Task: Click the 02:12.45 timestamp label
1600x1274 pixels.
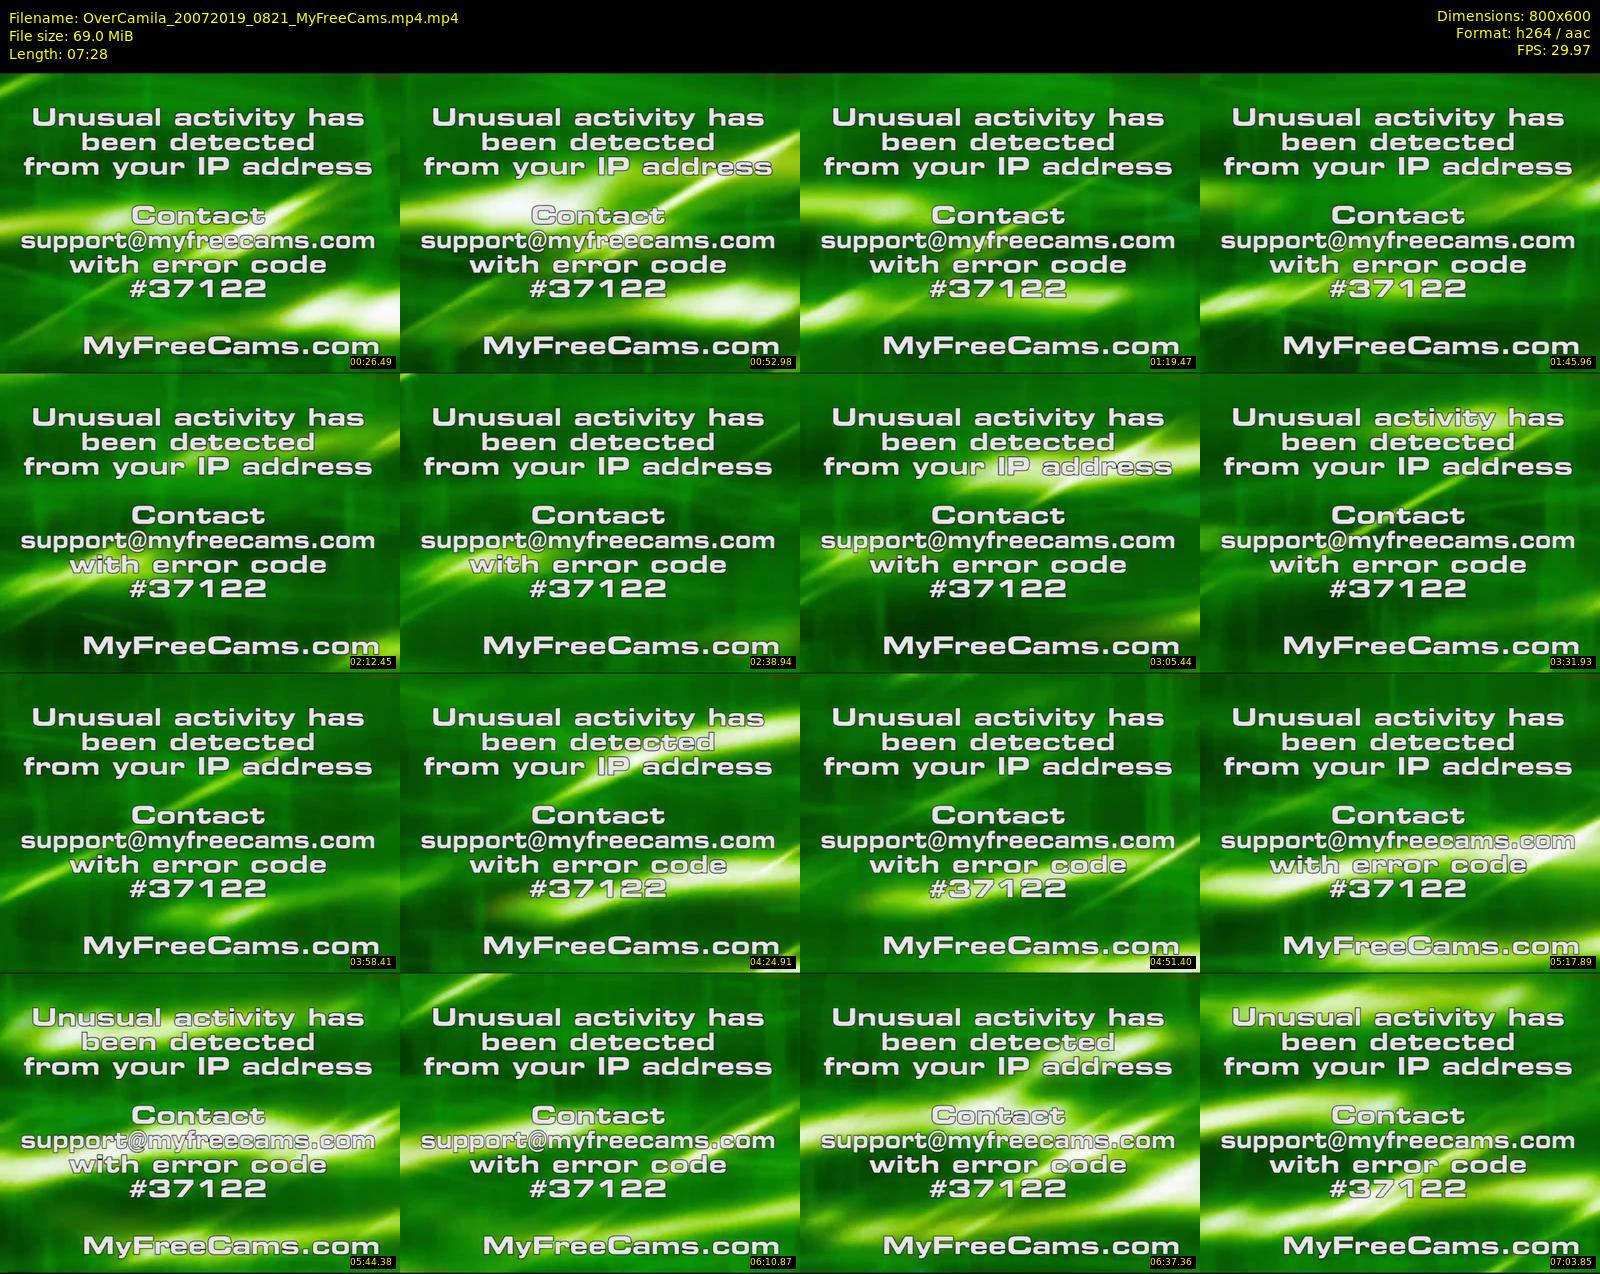Action: click(372, 662)
